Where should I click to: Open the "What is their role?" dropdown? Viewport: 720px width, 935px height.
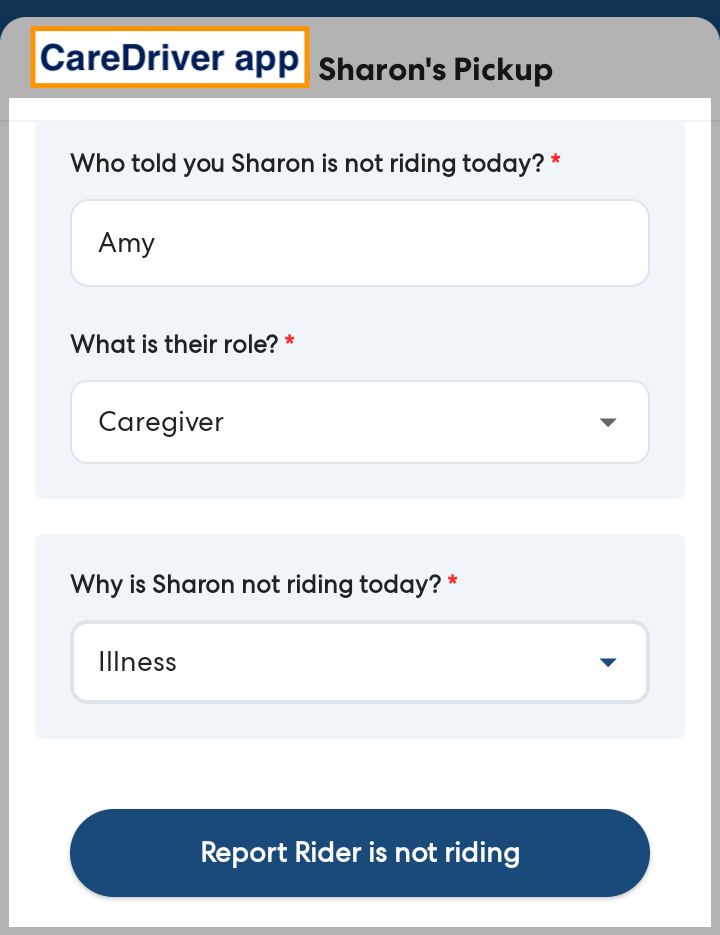[x=360, y=422]
